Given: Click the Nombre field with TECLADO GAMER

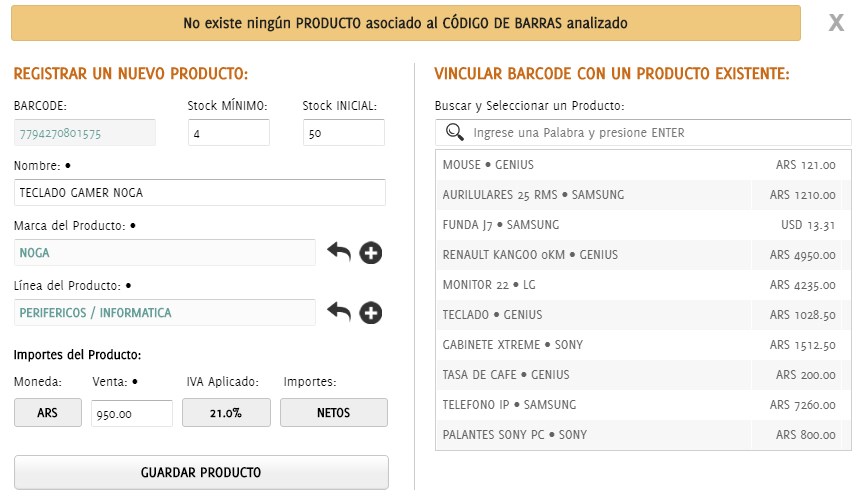Looking at the screenshot, I should [x=200, y=193].
